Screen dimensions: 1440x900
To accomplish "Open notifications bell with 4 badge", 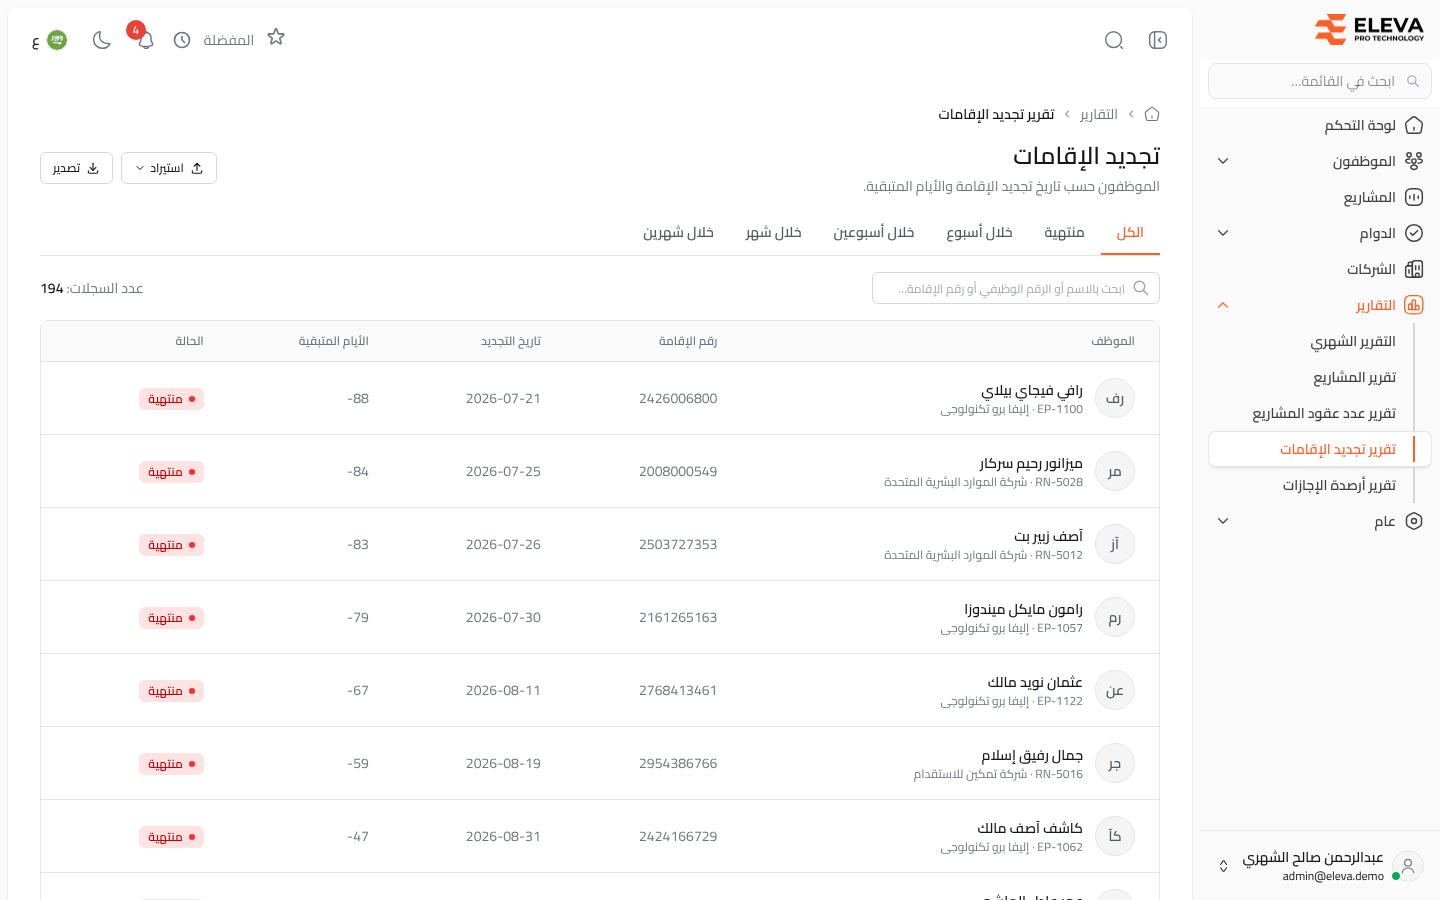I will pos(145,40).
